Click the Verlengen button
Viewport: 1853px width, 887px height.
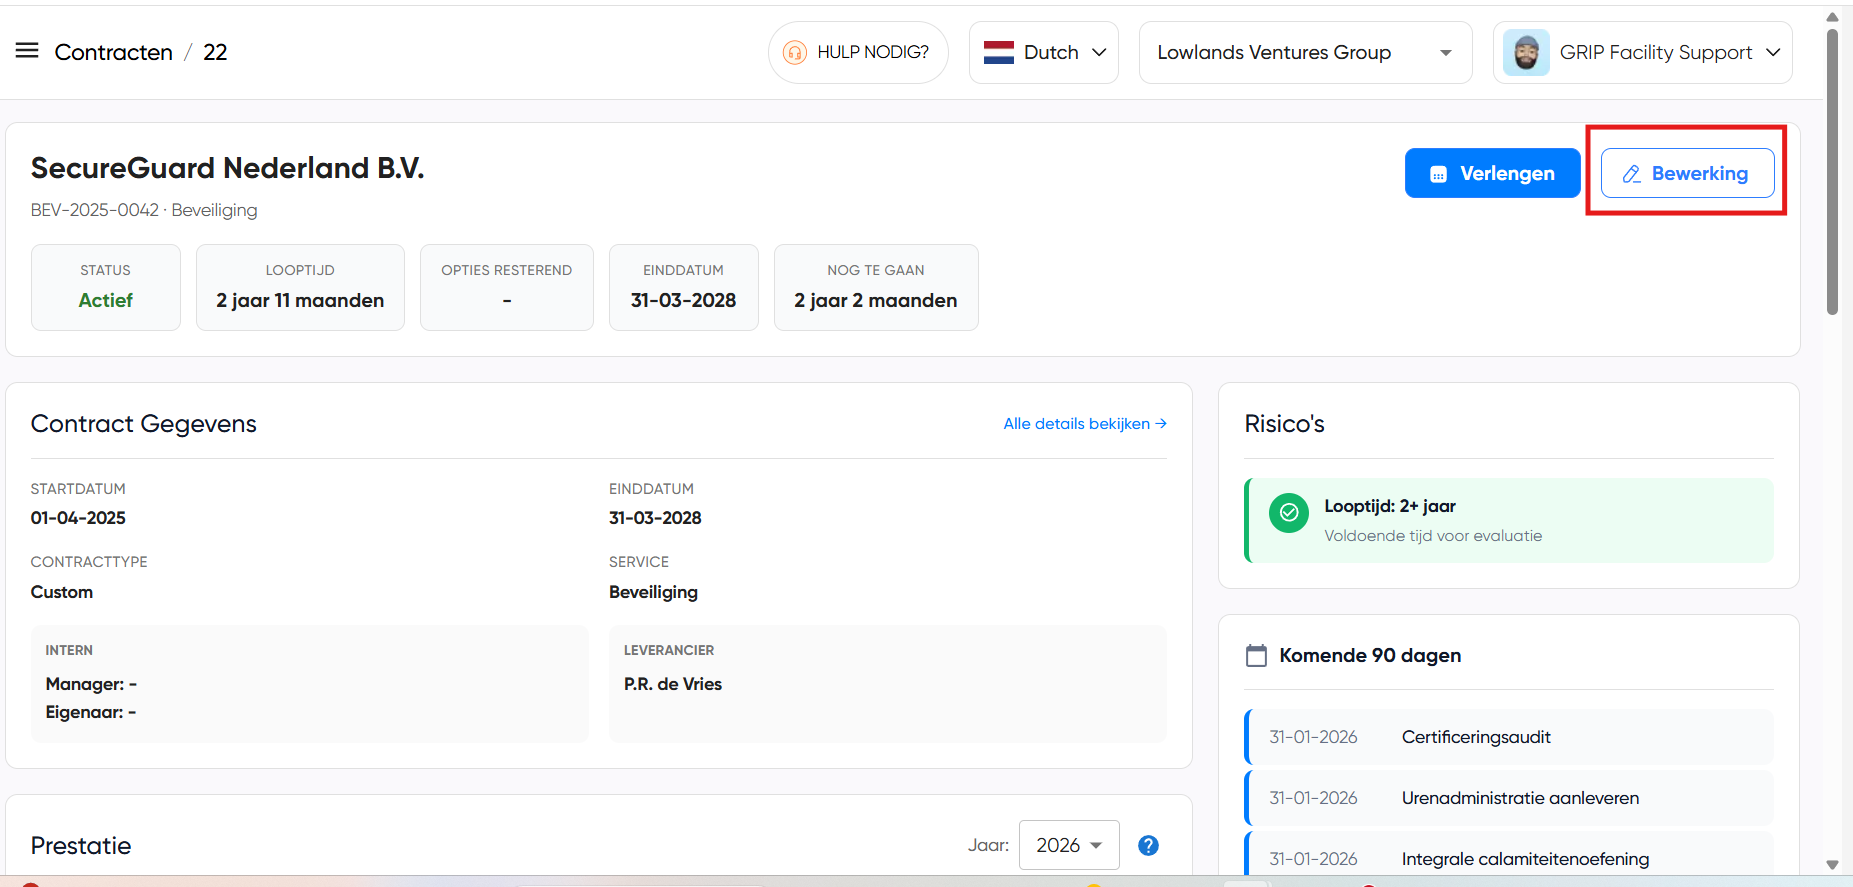tap(1492, 174)
